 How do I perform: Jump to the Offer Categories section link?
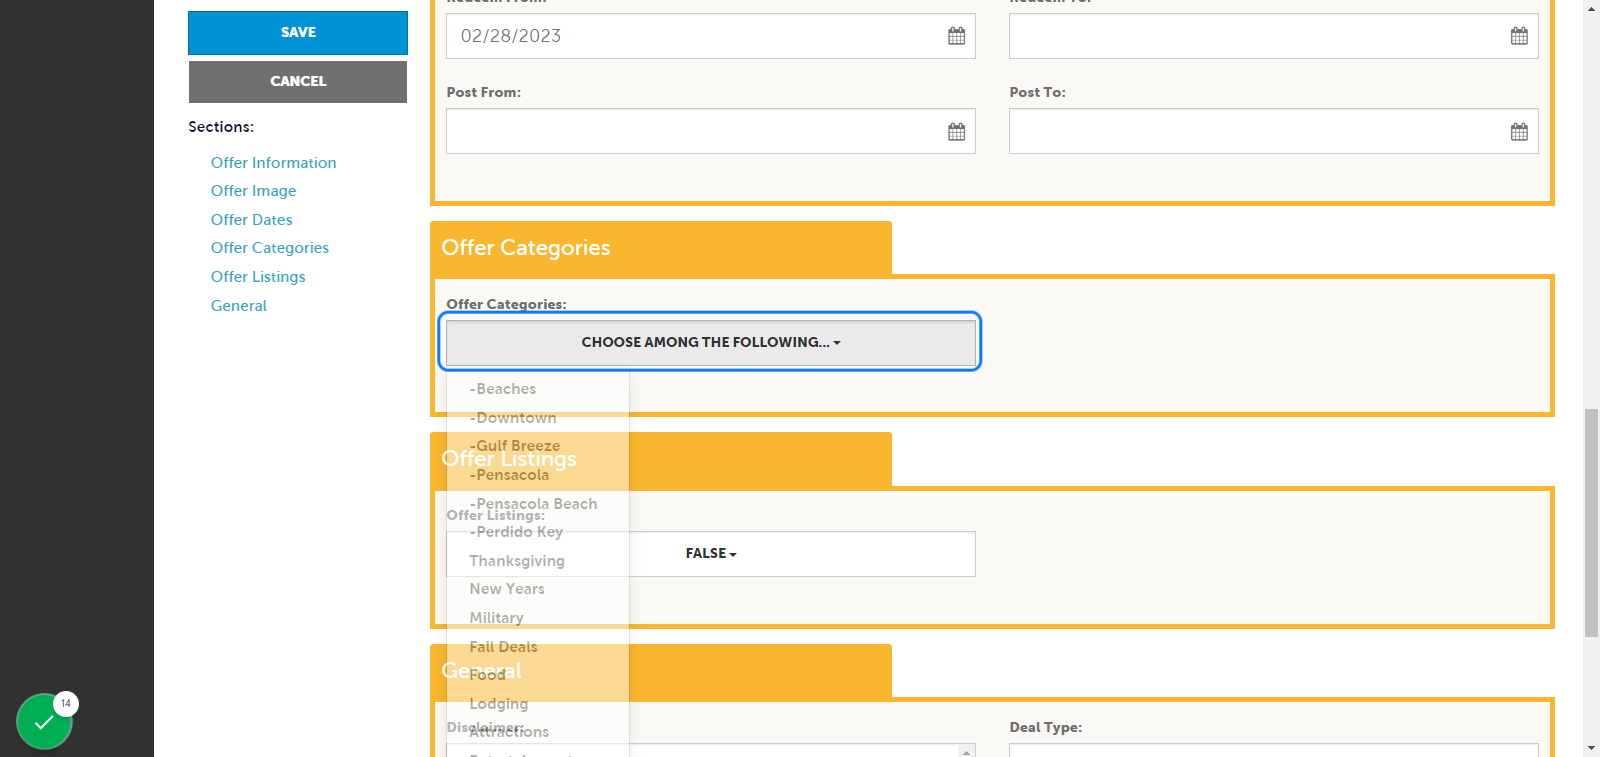[269, 248]
